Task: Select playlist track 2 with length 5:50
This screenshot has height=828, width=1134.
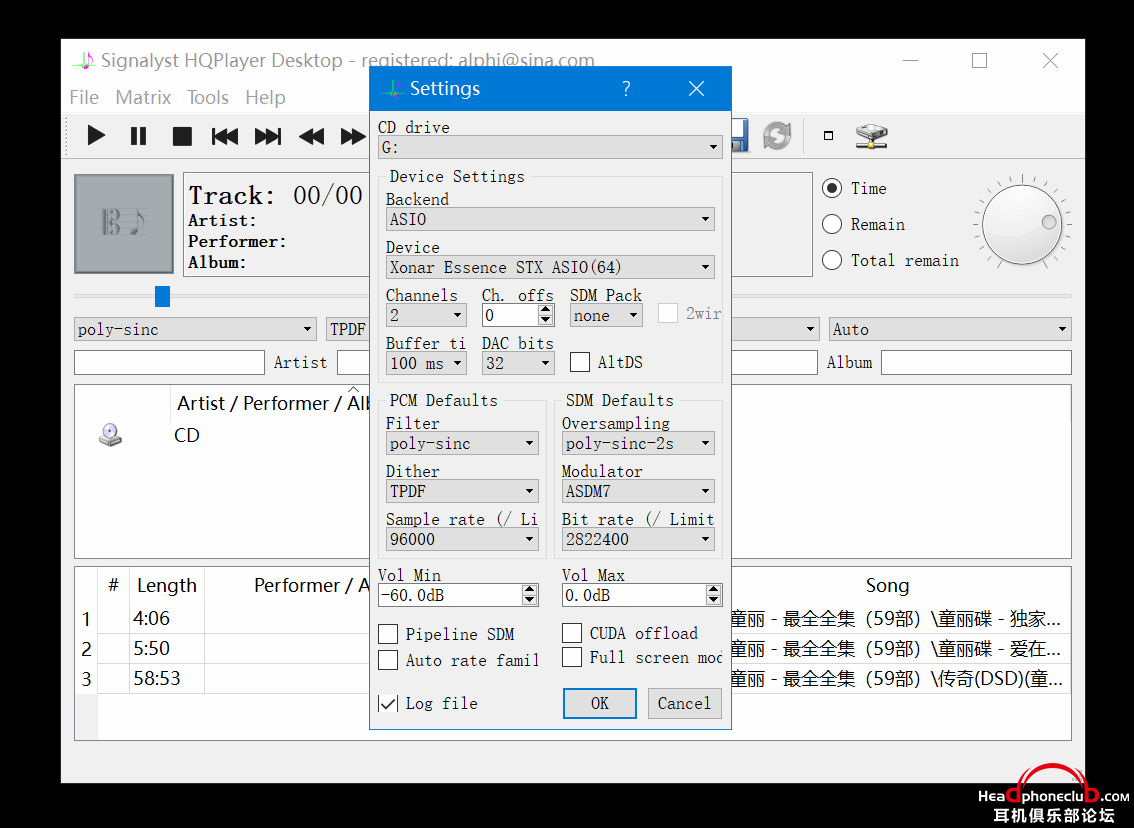Action: coord(573,649)
